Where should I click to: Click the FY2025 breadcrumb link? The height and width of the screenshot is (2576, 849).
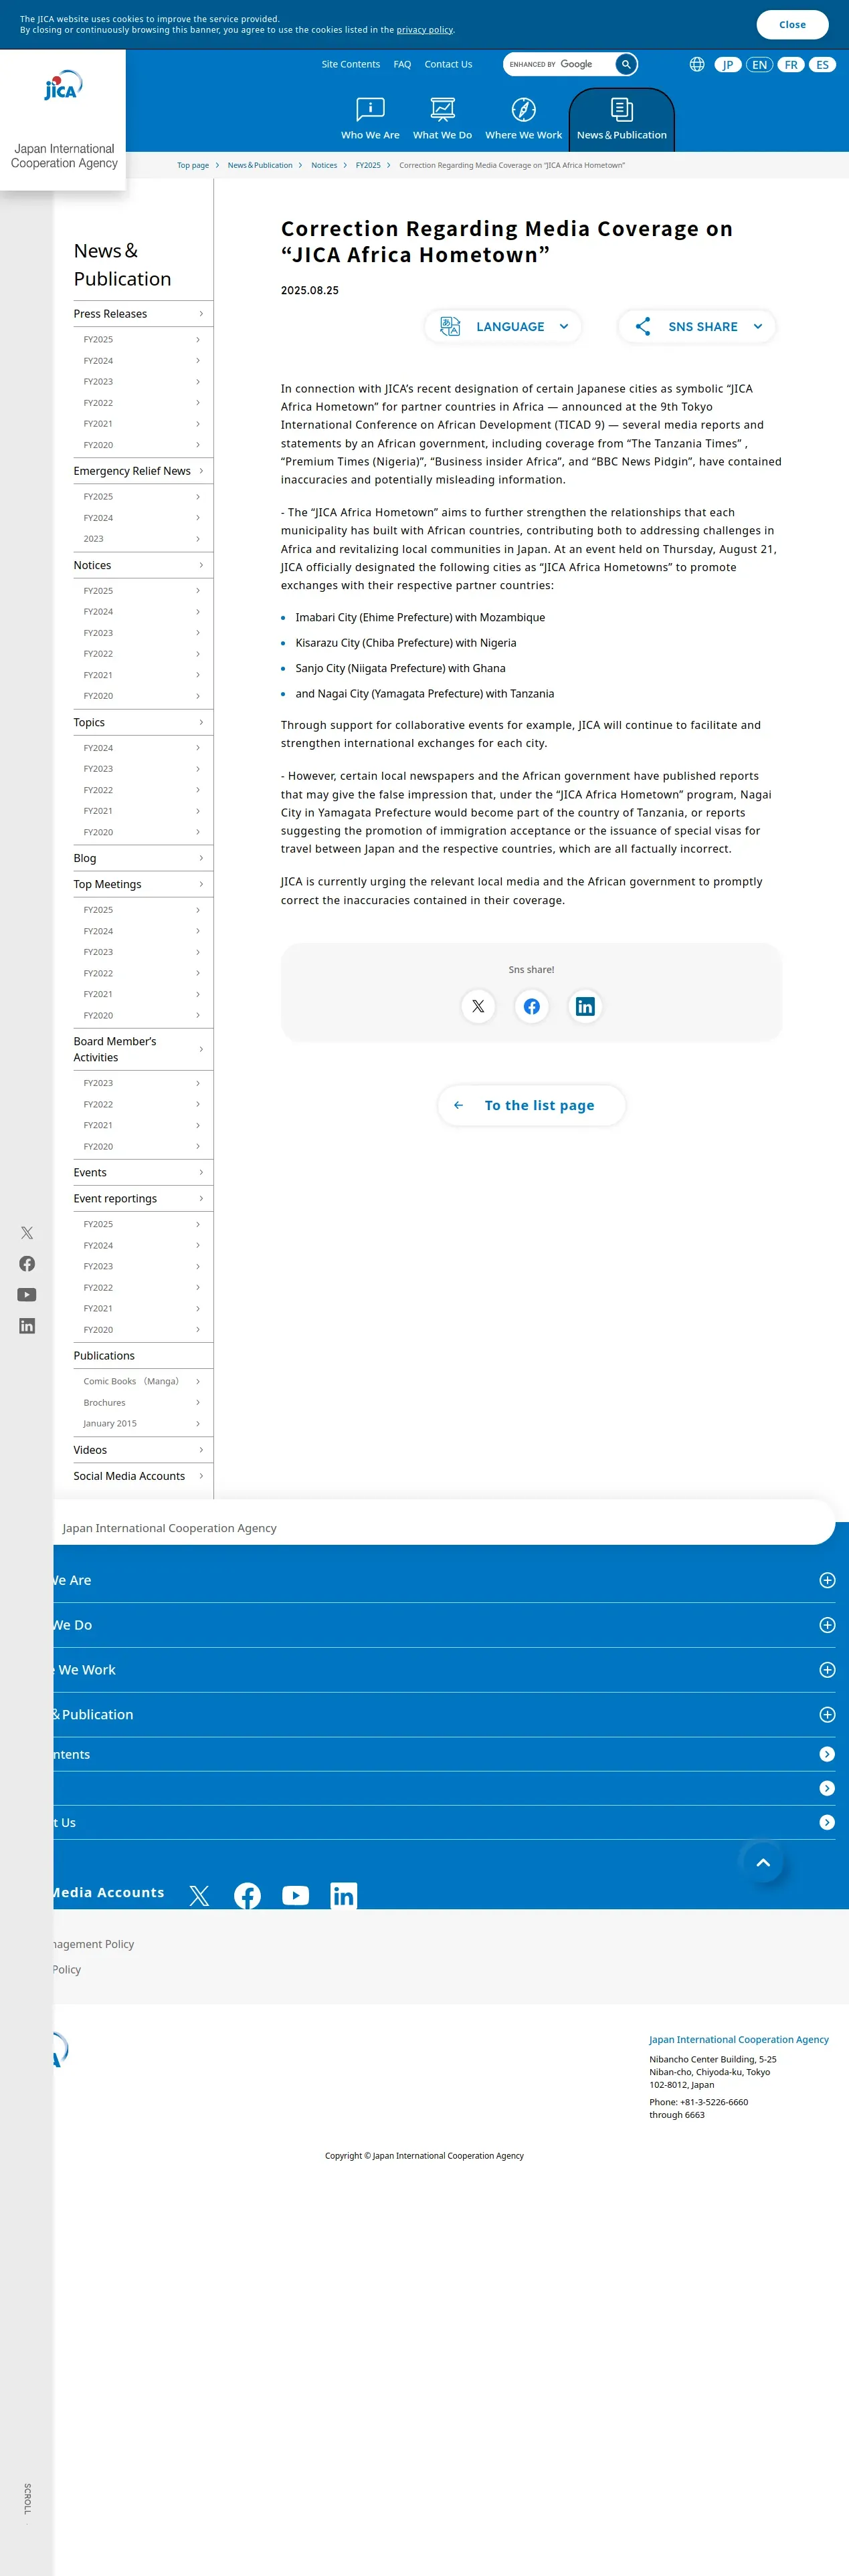tap(368, 165)
